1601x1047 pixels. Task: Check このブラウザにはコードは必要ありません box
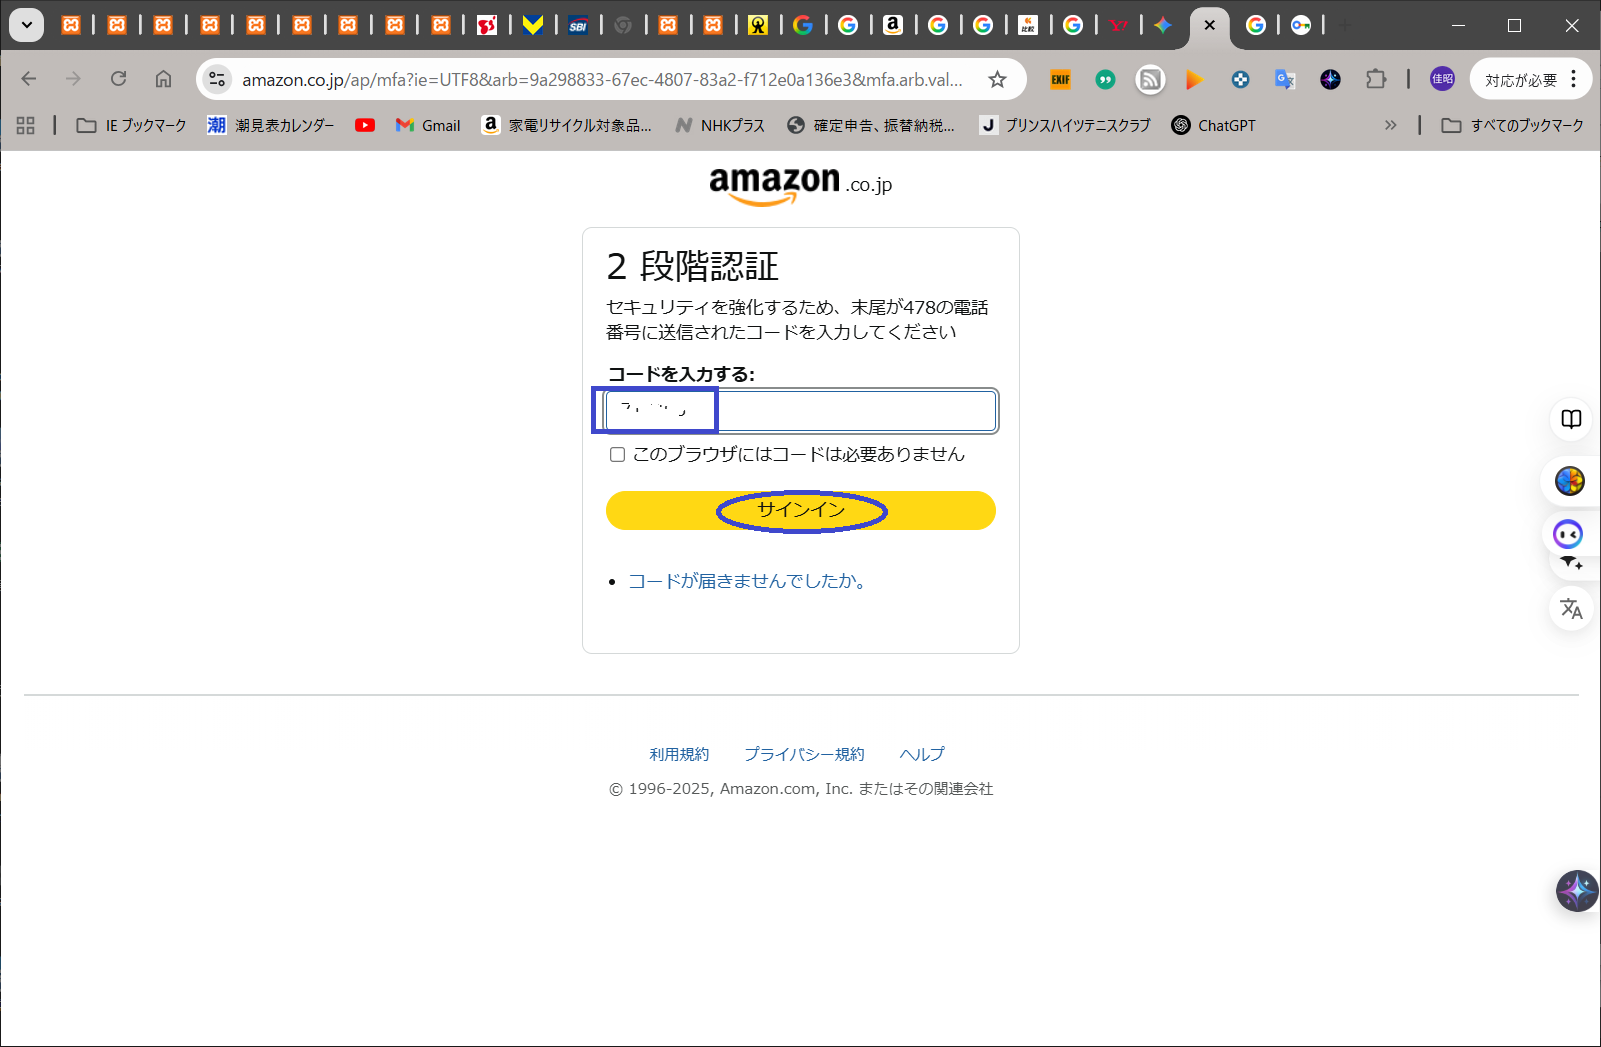tap(617, 455)
